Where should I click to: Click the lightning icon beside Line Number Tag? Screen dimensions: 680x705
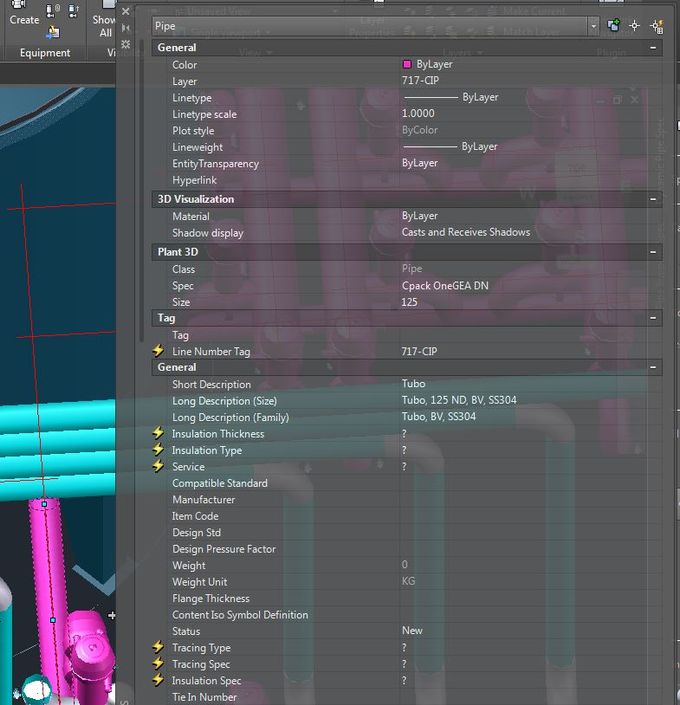point(158,351)
